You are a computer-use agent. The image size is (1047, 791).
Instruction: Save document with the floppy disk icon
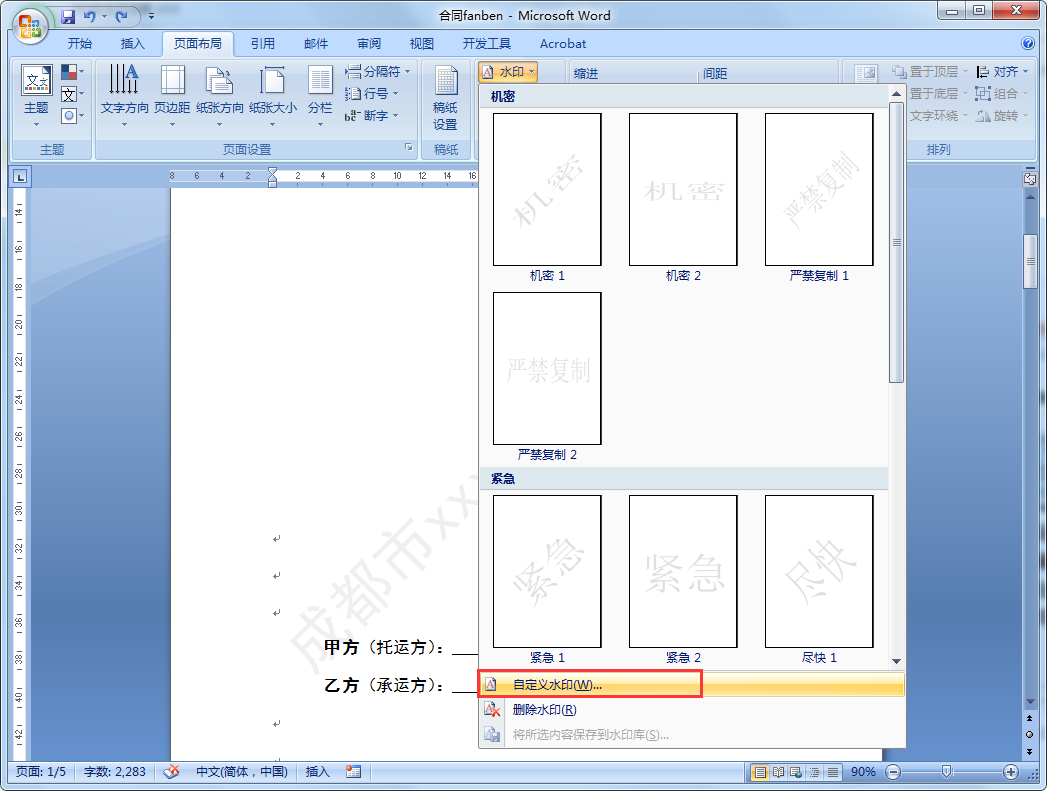[x=67, y=16]
